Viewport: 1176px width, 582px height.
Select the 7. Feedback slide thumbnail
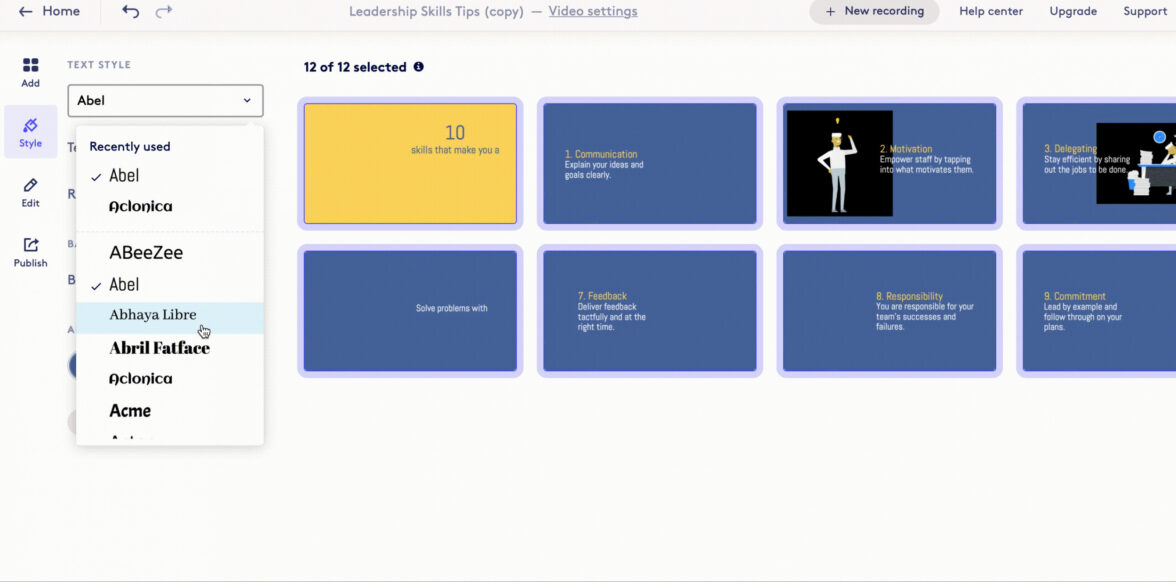pyautogui.click(x=650, y=310)
